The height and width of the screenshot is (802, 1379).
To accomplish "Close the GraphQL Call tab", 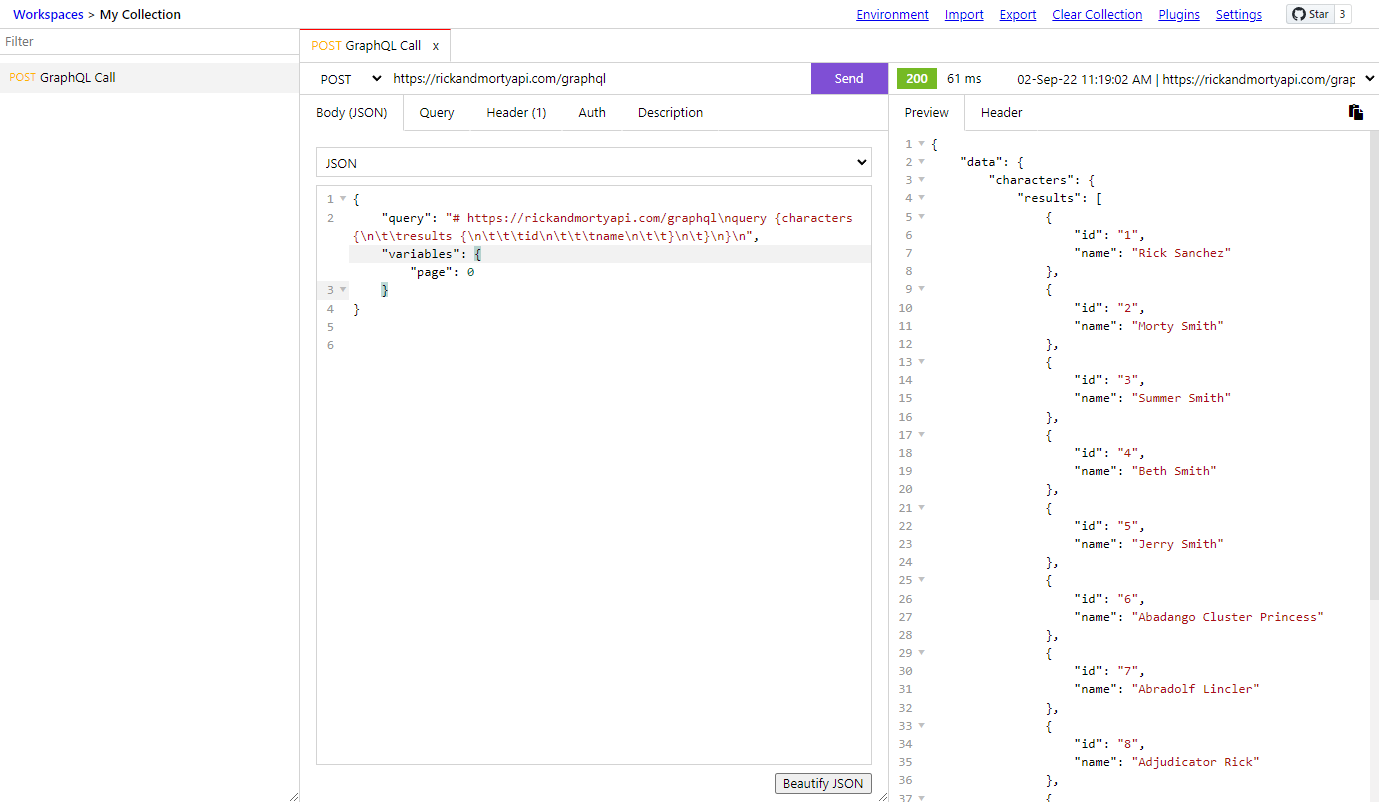I will pos(436,46).
